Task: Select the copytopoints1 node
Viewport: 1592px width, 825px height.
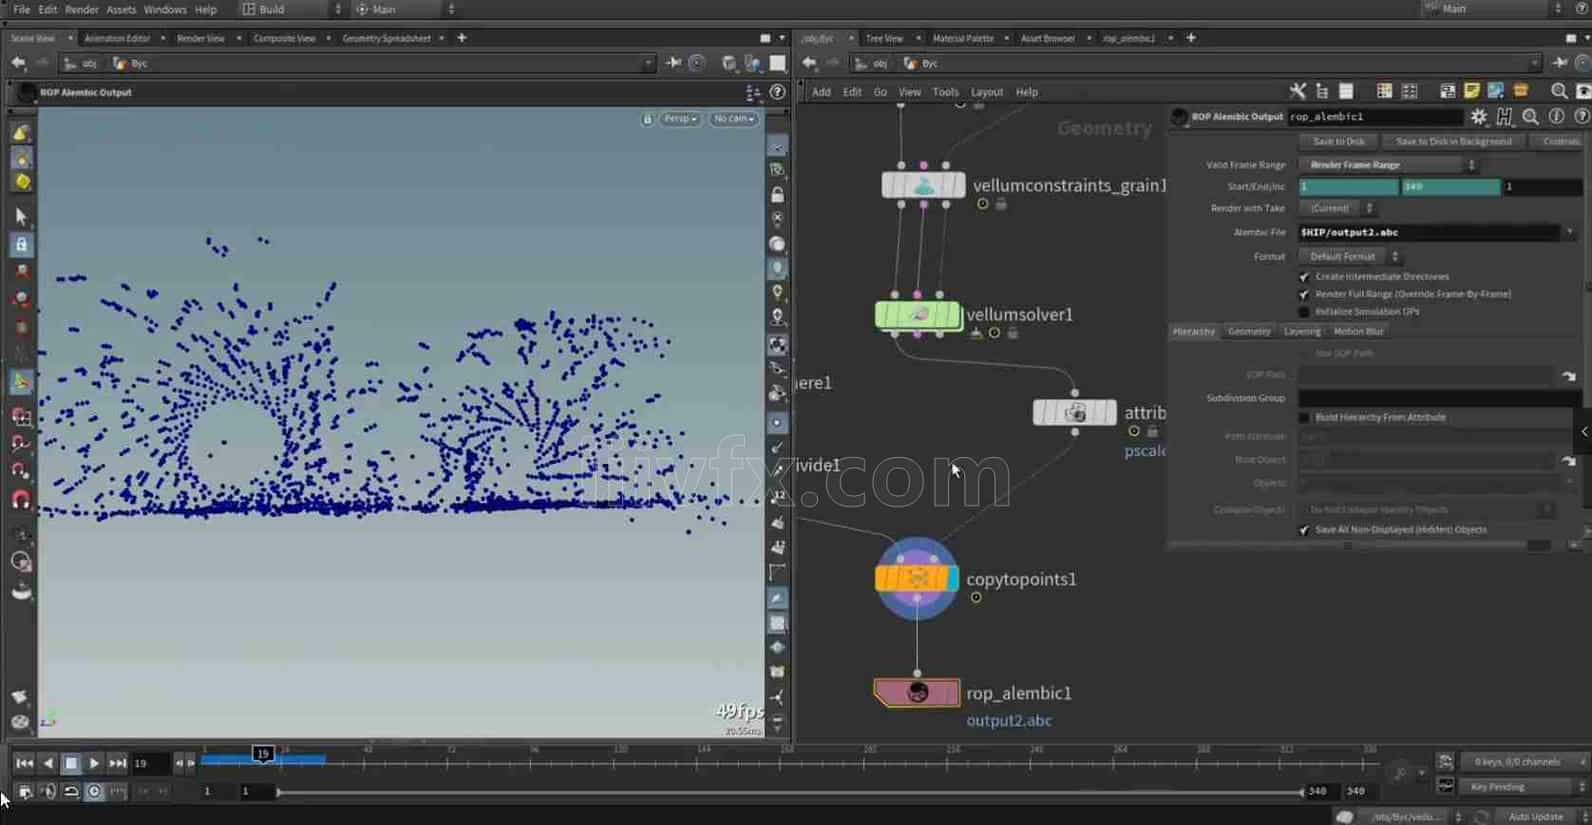Action: click(x=917, y=578)
